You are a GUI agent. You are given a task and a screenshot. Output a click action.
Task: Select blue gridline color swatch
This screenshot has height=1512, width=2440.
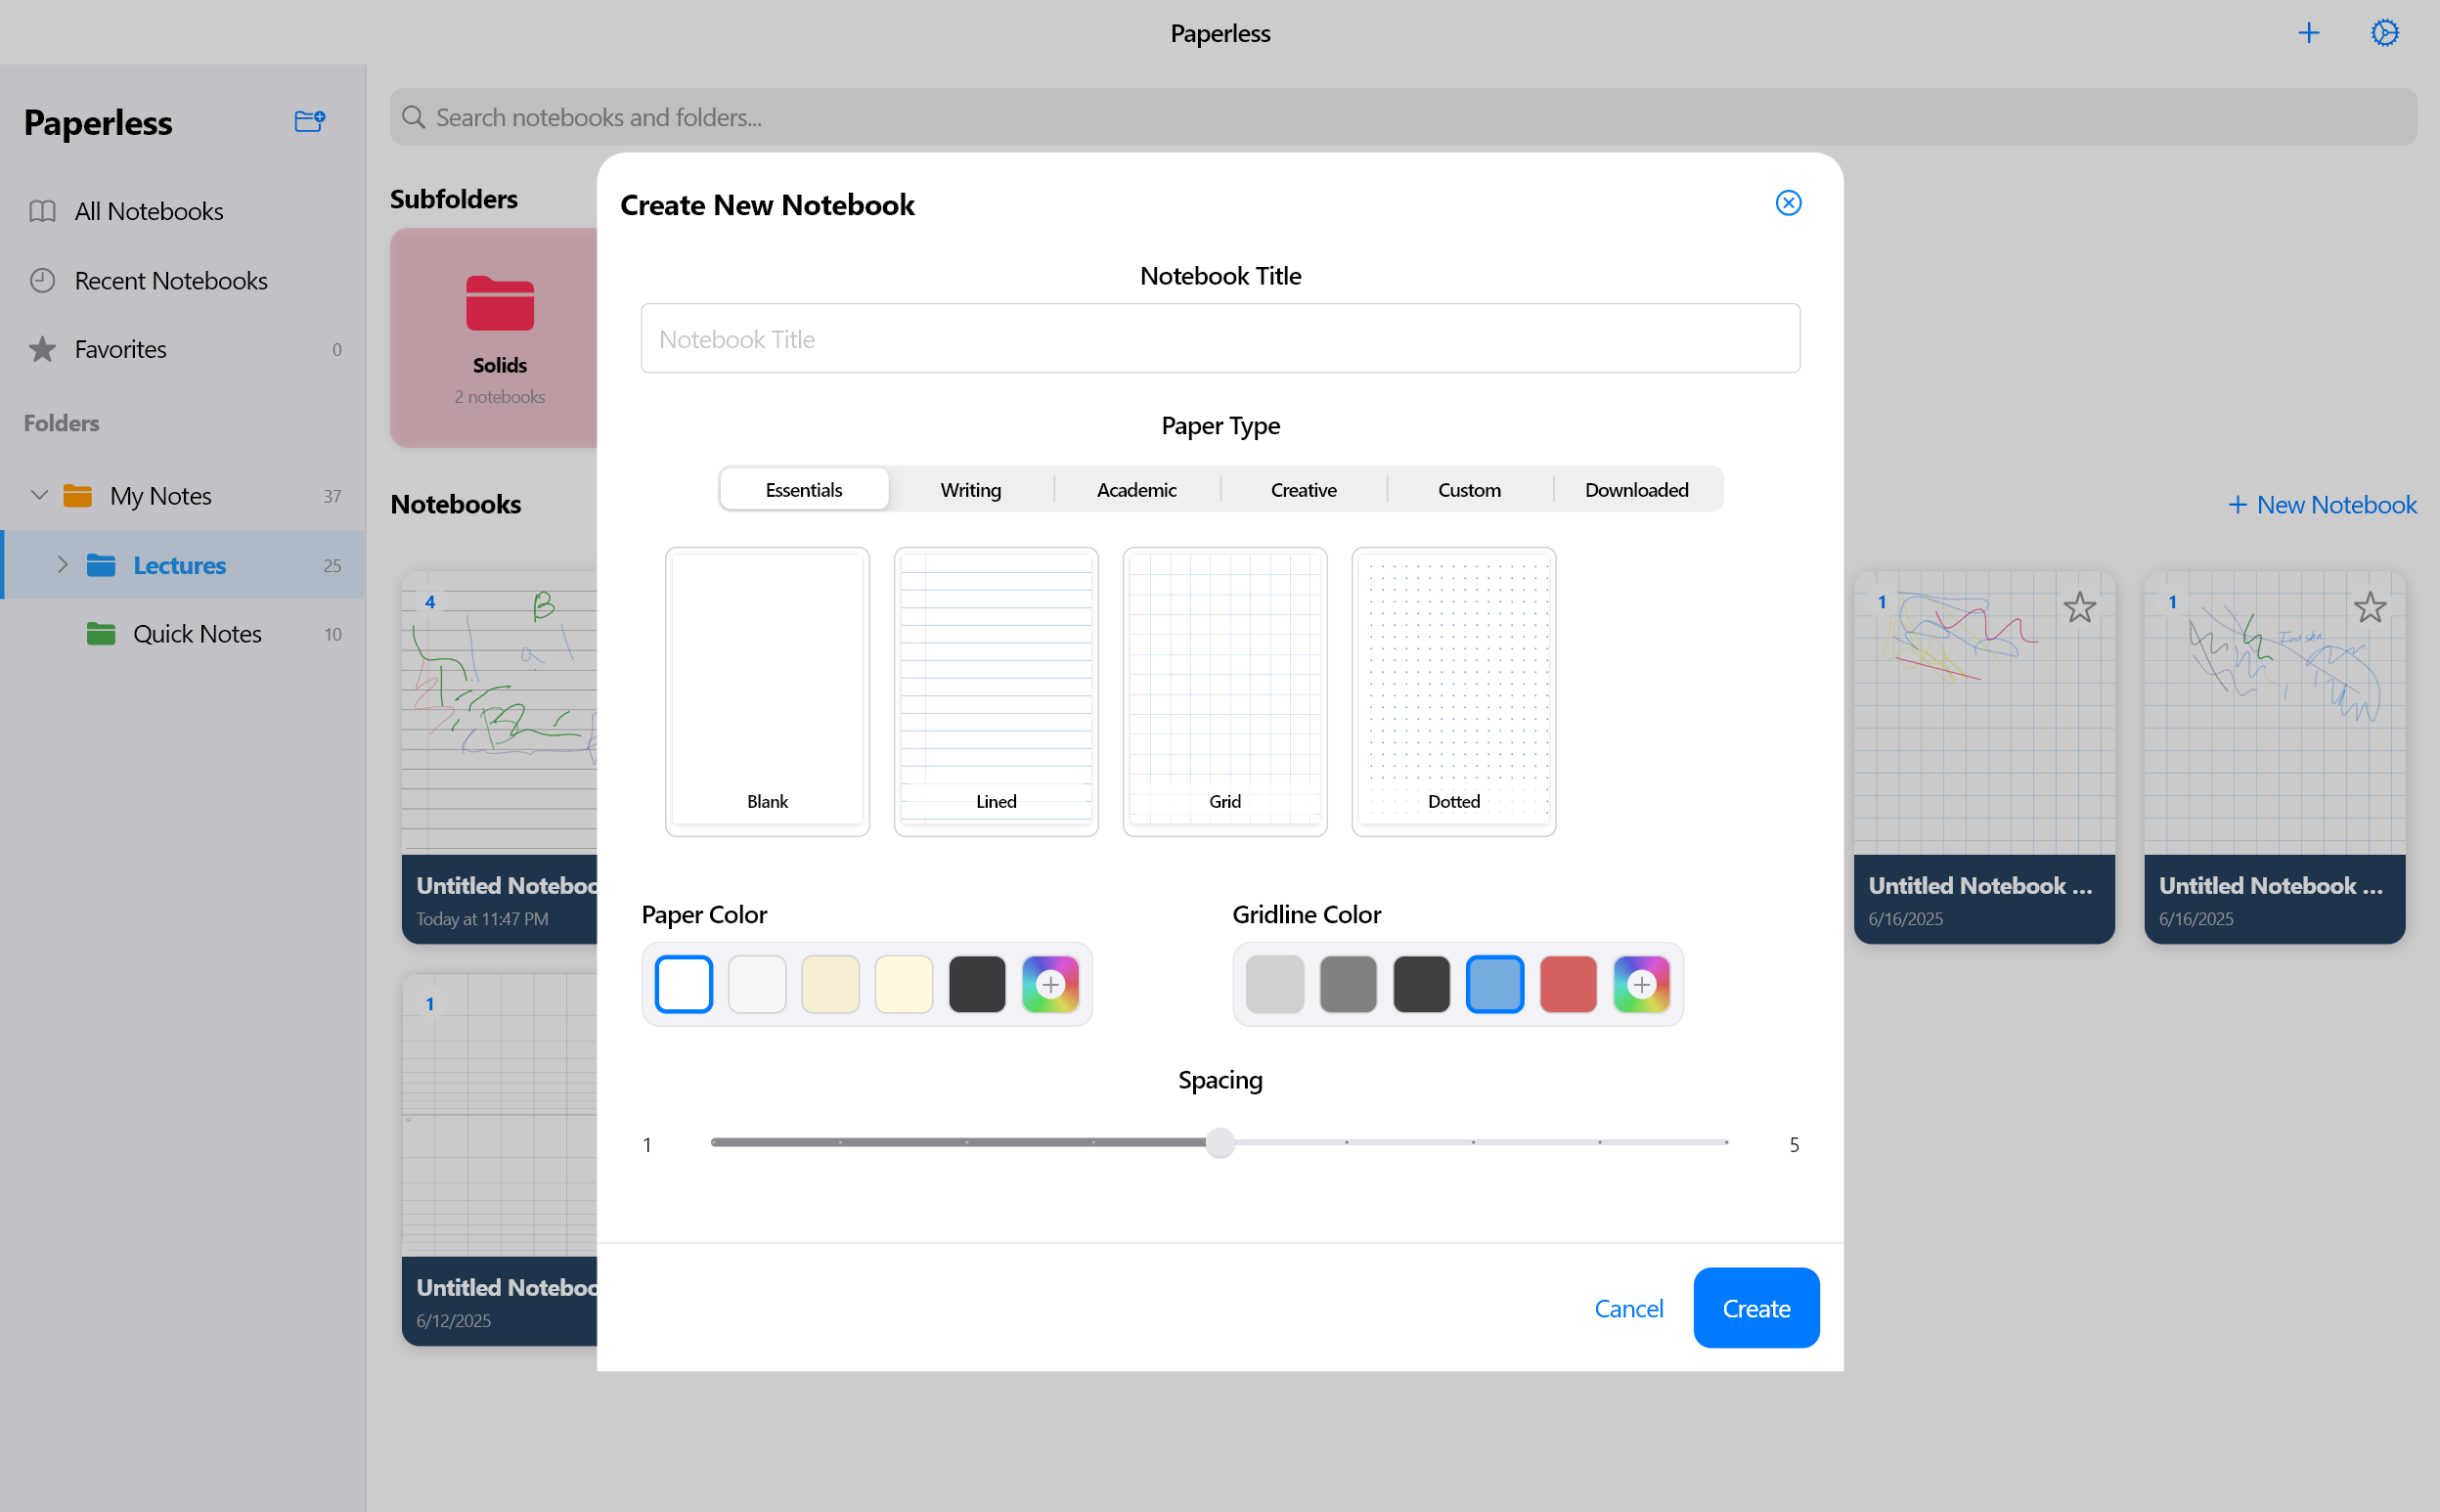pos(1494,984)
